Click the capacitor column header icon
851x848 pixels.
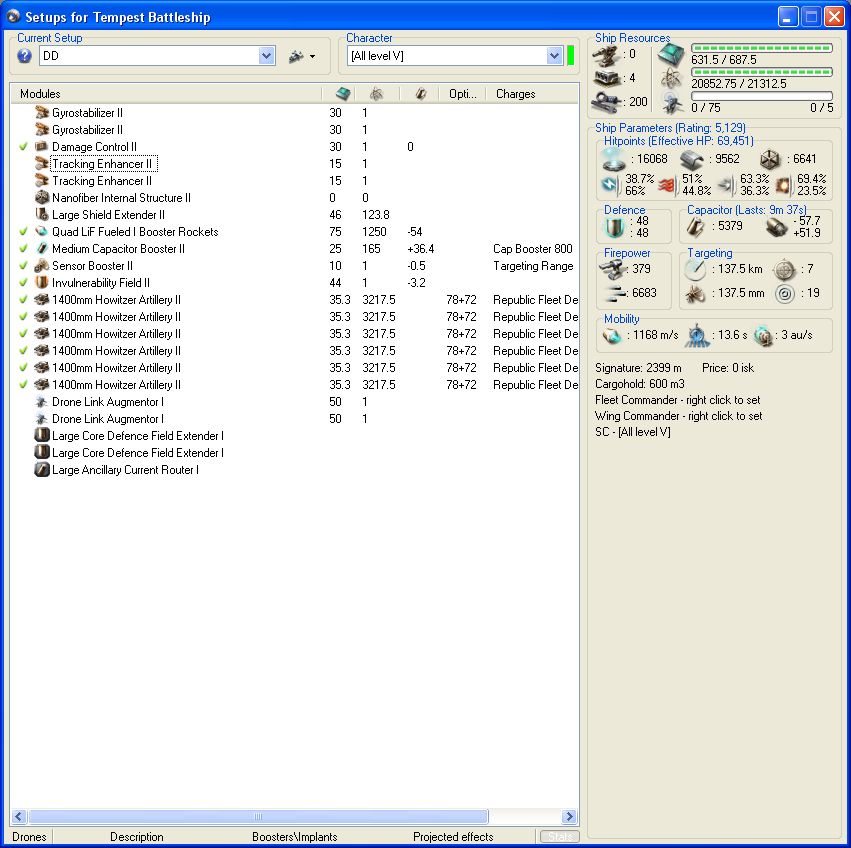click(x=420, y=94)
